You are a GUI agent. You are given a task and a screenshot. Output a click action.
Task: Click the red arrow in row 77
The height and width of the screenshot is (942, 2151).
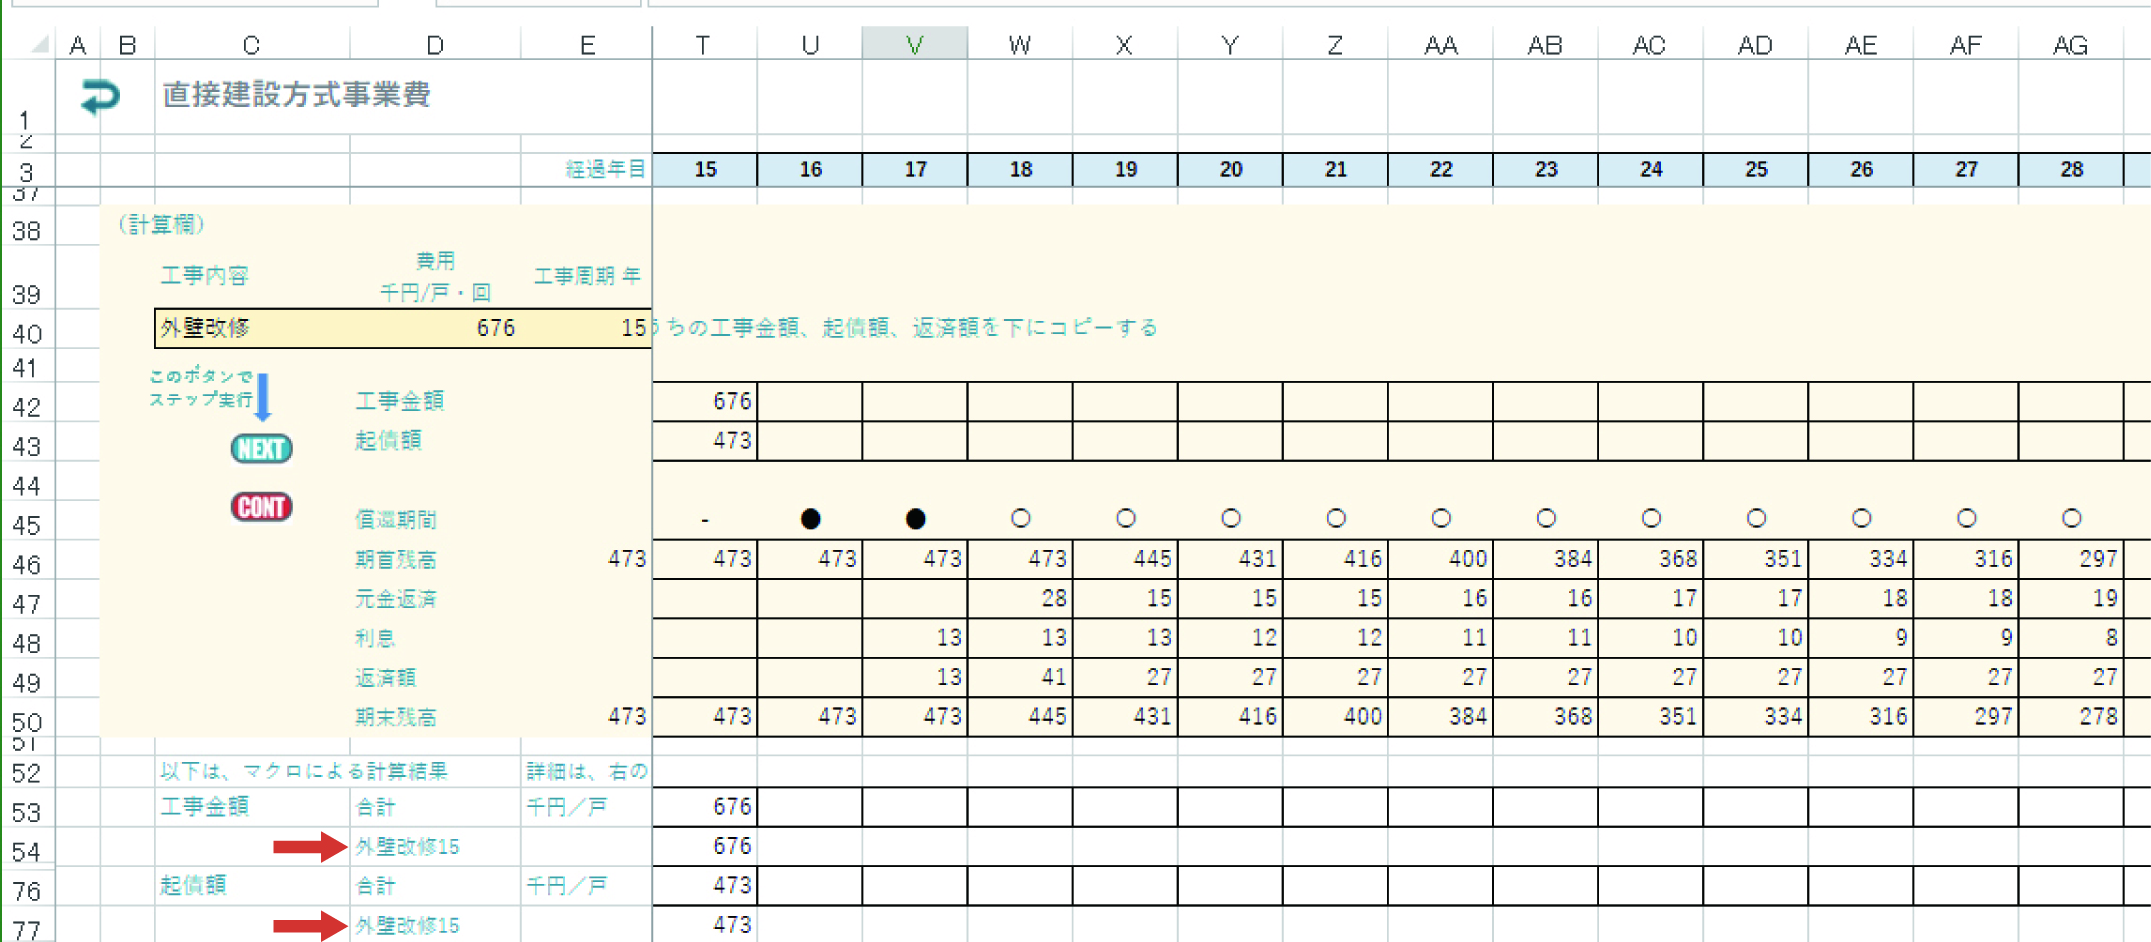[x=309, y=926]
